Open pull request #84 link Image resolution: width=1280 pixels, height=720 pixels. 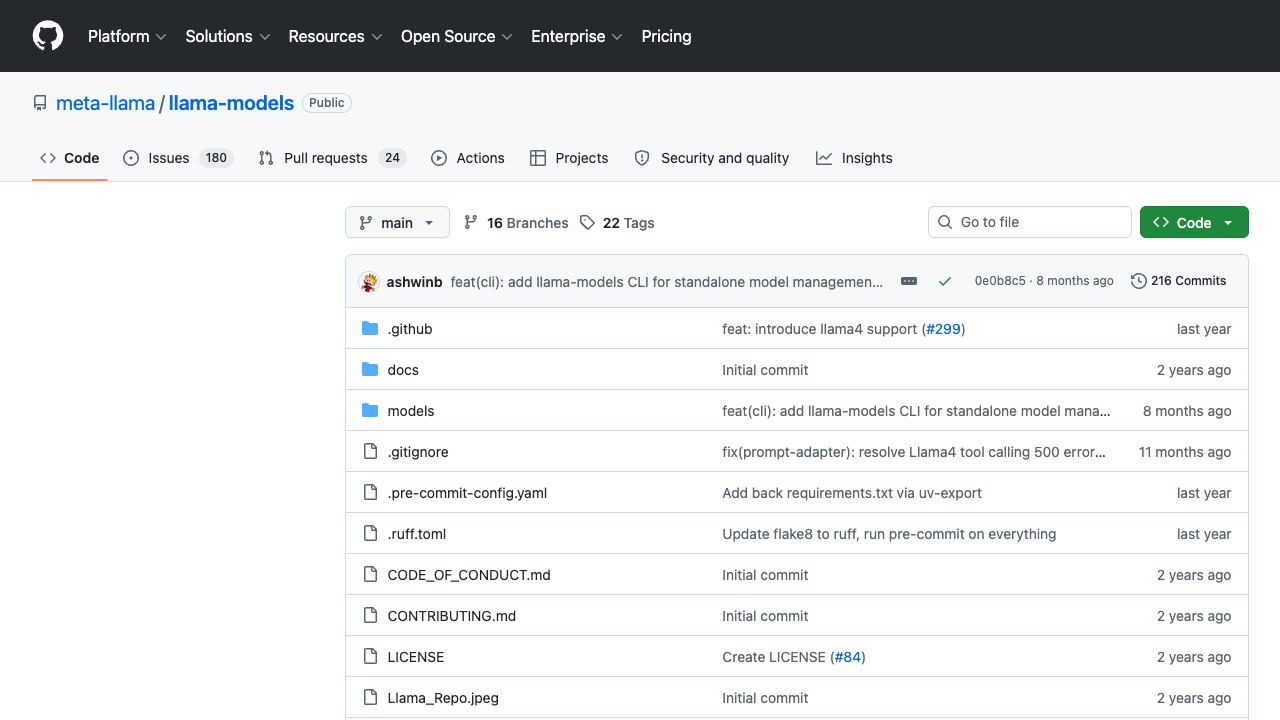(848, 657)
